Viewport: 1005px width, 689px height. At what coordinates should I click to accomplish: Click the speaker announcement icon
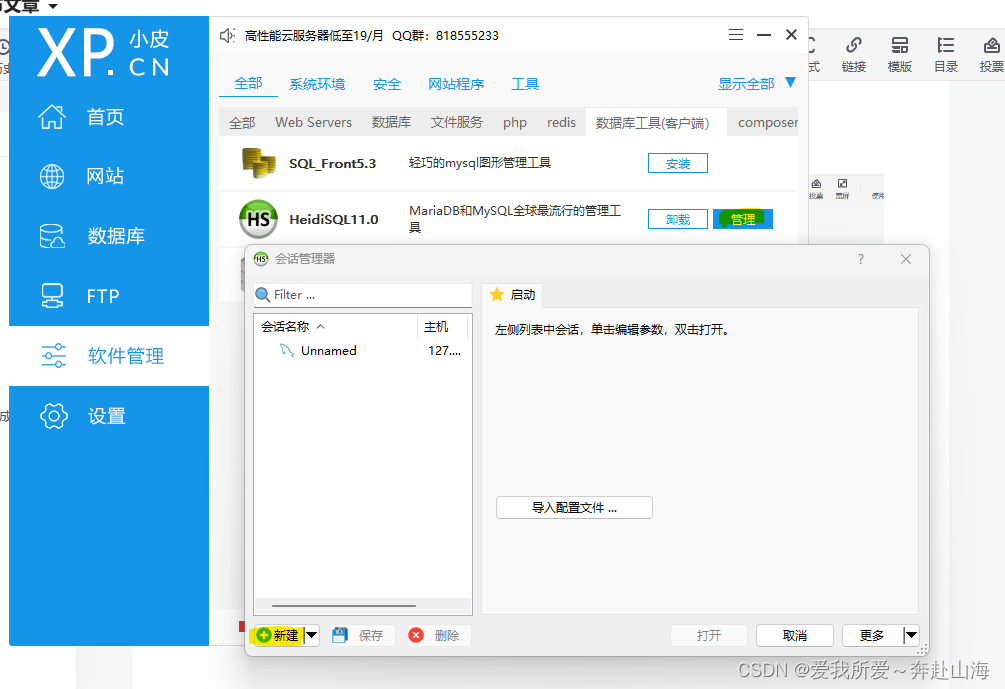click(x=227, y=35)
